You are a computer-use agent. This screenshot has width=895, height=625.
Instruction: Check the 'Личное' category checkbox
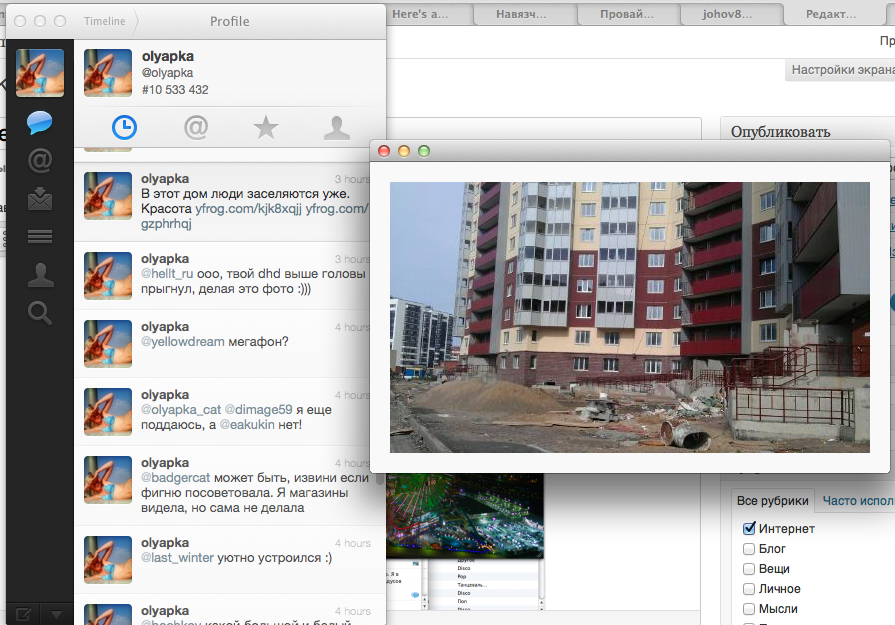click(749, 588)
